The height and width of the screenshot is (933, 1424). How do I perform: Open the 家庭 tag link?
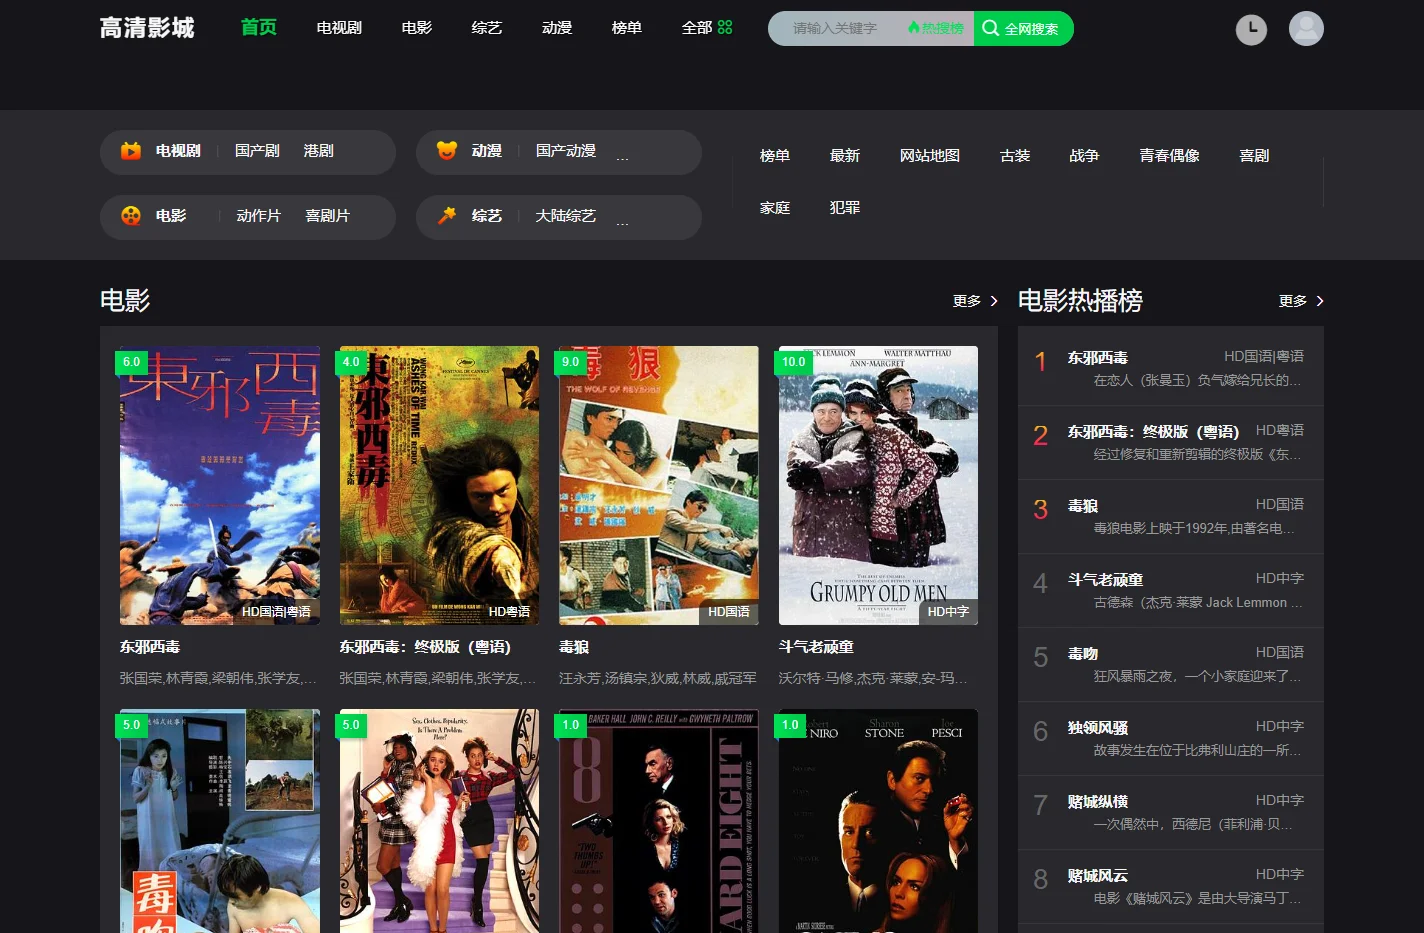point(775,208)
